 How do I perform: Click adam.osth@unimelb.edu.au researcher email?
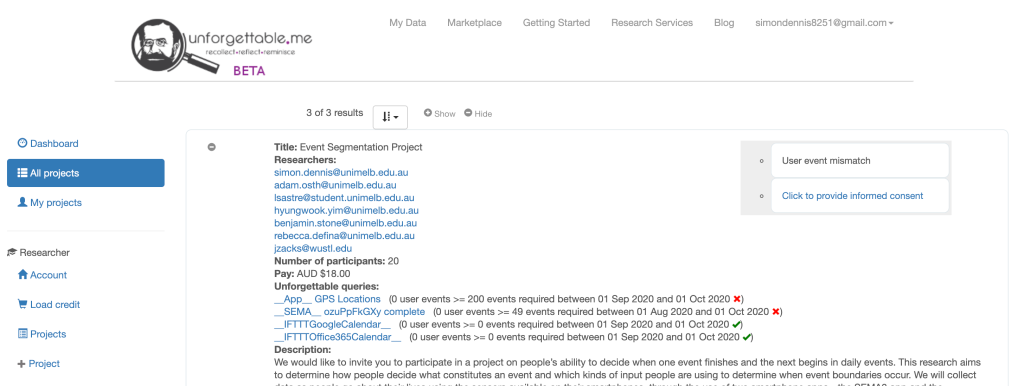335,185
